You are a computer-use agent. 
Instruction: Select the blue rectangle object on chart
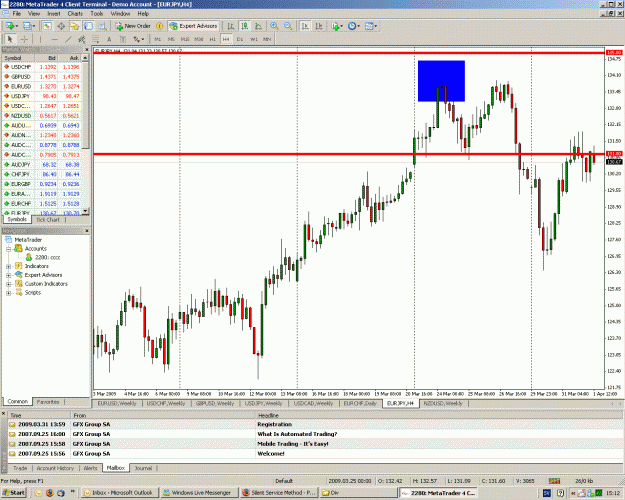point(441,81)
